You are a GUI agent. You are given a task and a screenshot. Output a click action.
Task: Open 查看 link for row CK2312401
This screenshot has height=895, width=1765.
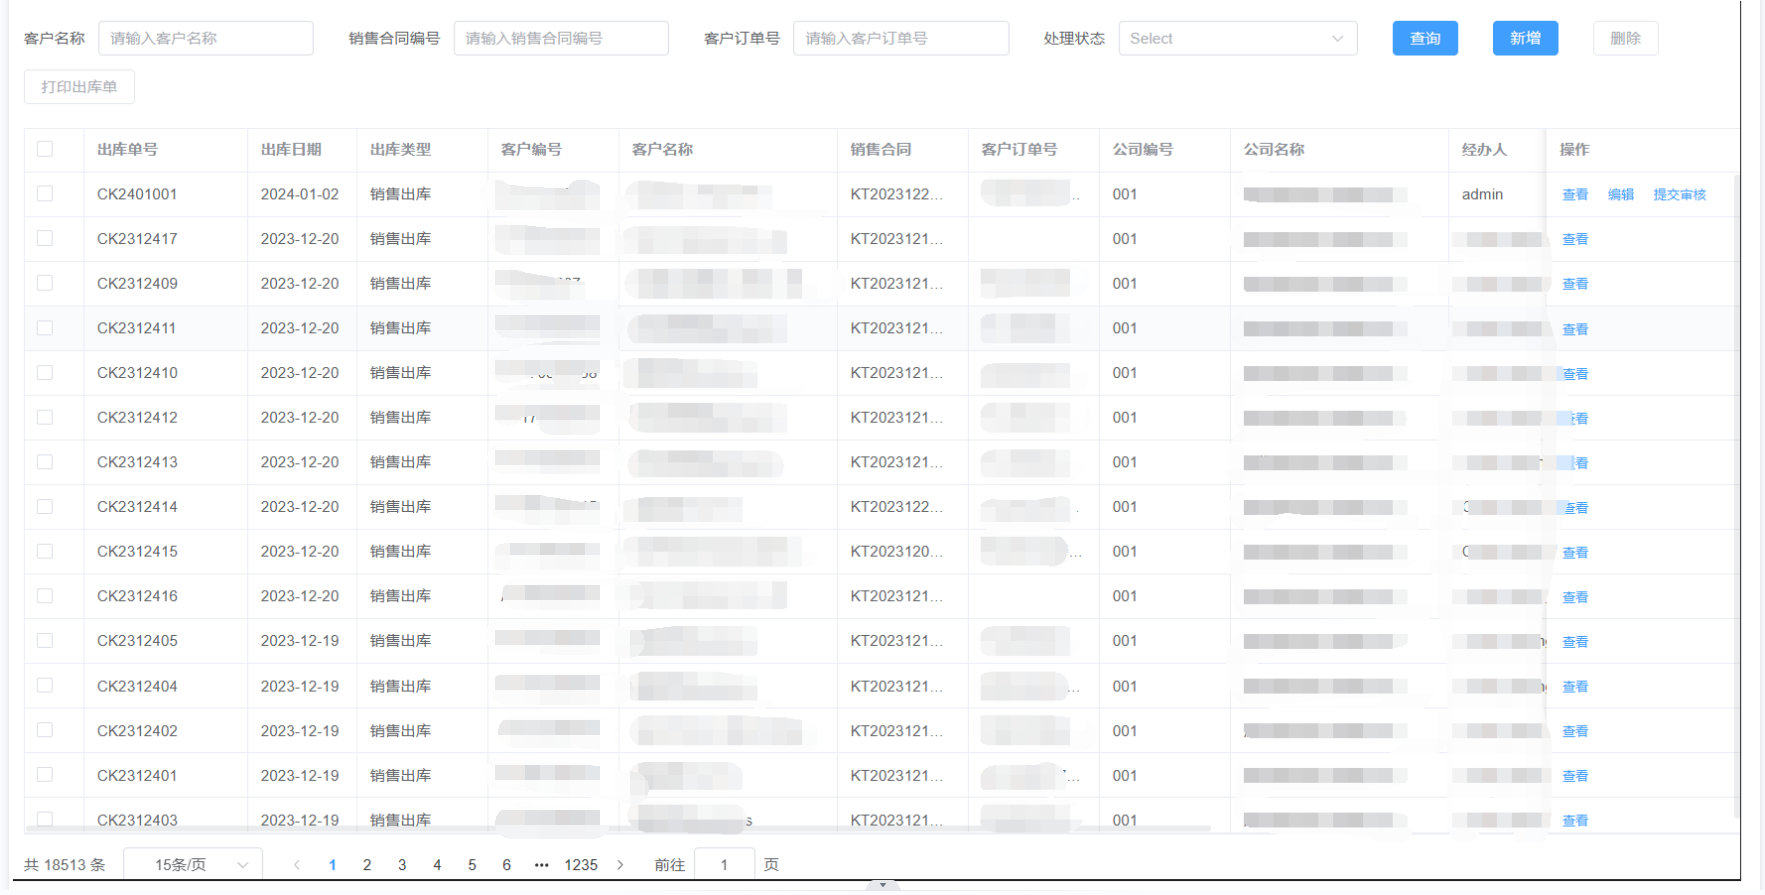[x=1575, y=776]
